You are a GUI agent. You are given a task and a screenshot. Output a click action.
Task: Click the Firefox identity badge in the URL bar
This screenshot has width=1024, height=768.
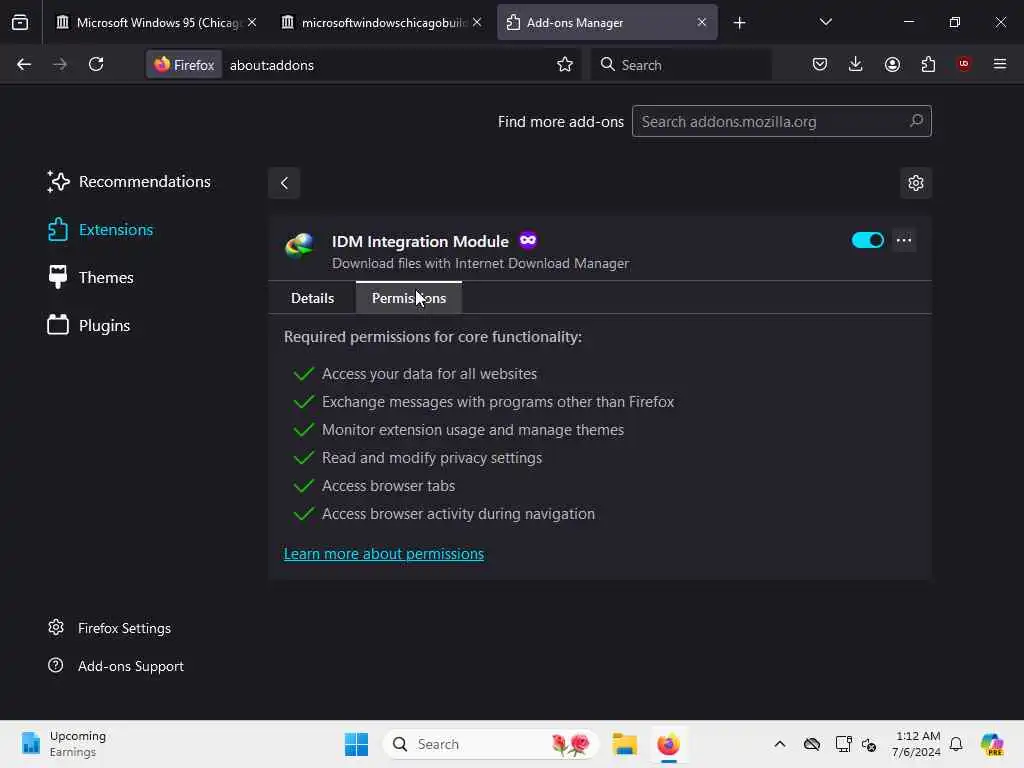tap(184, 65)
